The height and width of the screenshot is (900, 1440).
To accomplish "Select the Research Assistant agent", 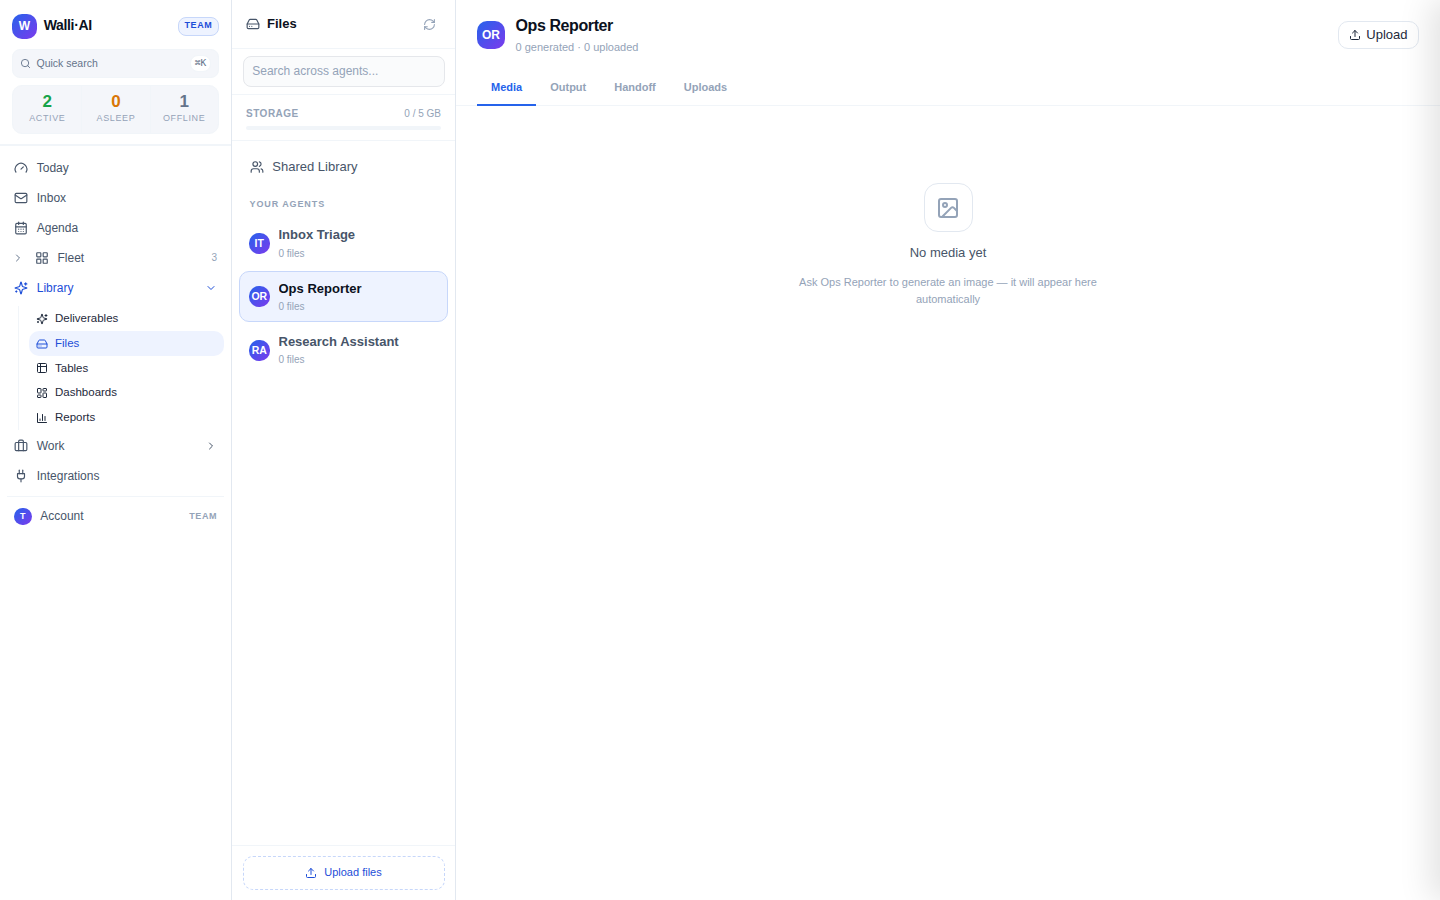I will [x=343, y=350].
